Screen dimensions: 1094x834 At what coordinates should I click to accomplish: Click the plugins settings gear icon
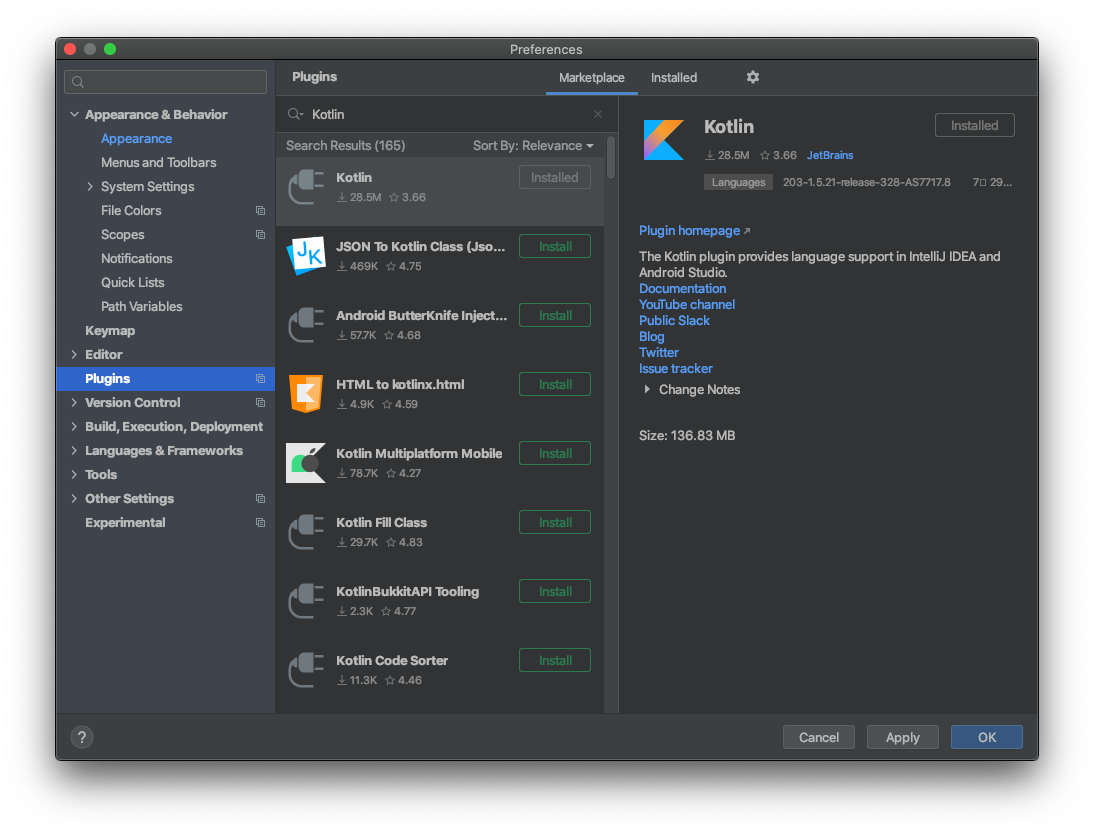click(752, 77)
